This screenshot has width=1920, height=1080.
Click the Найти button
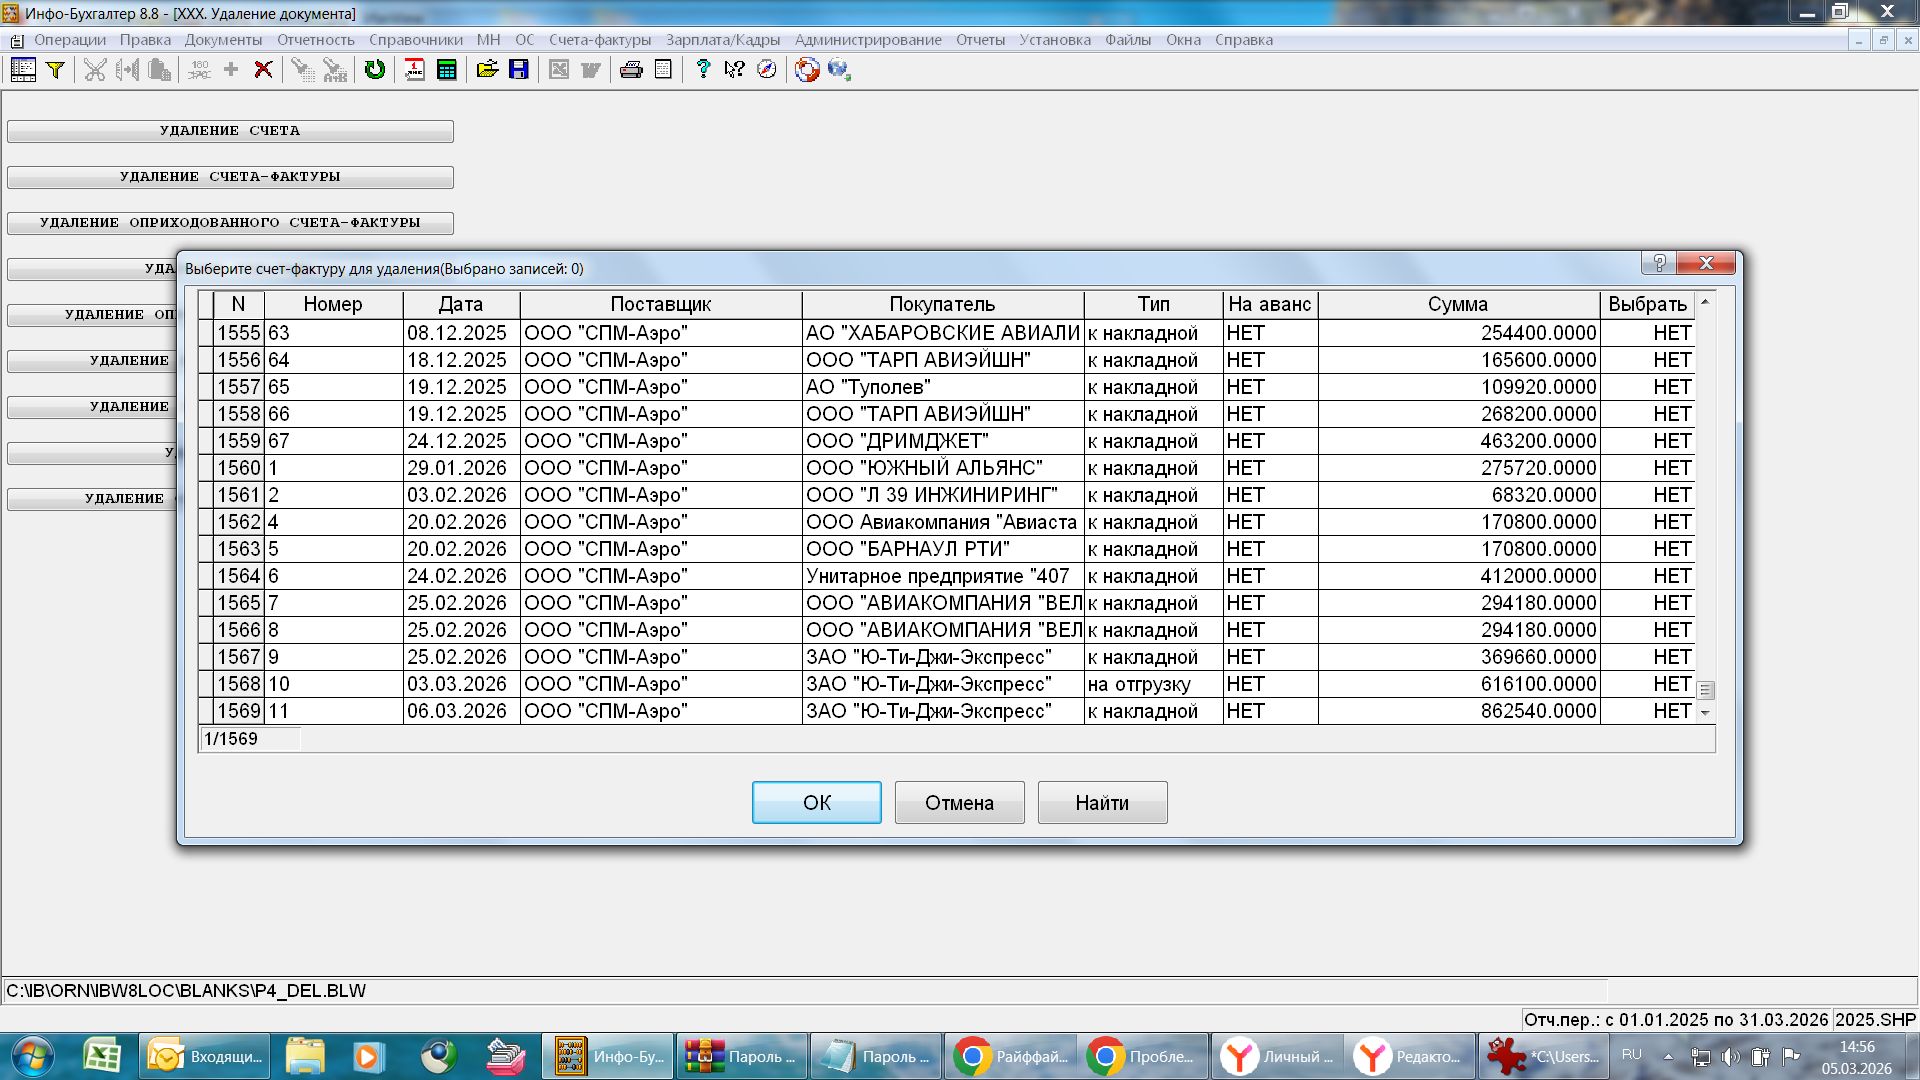tap(1102, 803)
